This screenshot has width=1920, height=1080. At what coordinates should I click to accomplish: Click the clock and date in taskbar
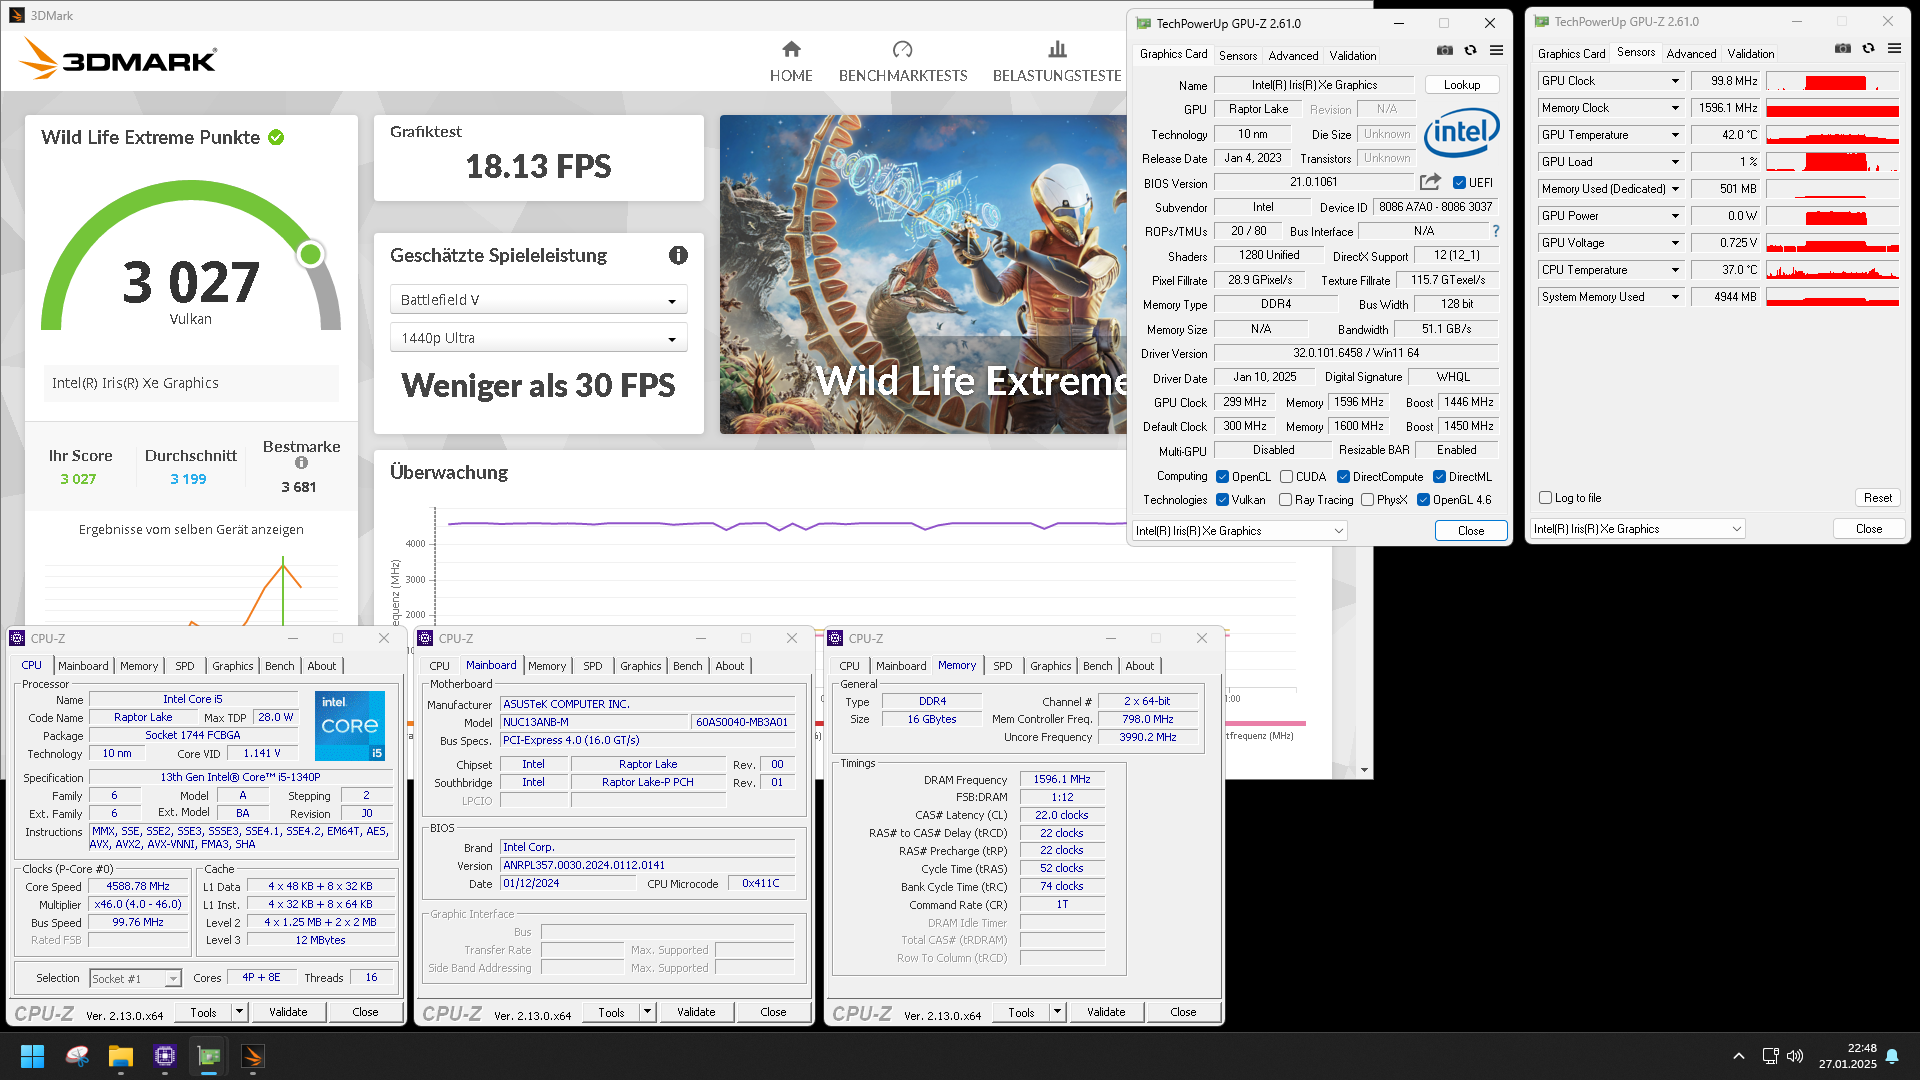tap(1848, 1056)
